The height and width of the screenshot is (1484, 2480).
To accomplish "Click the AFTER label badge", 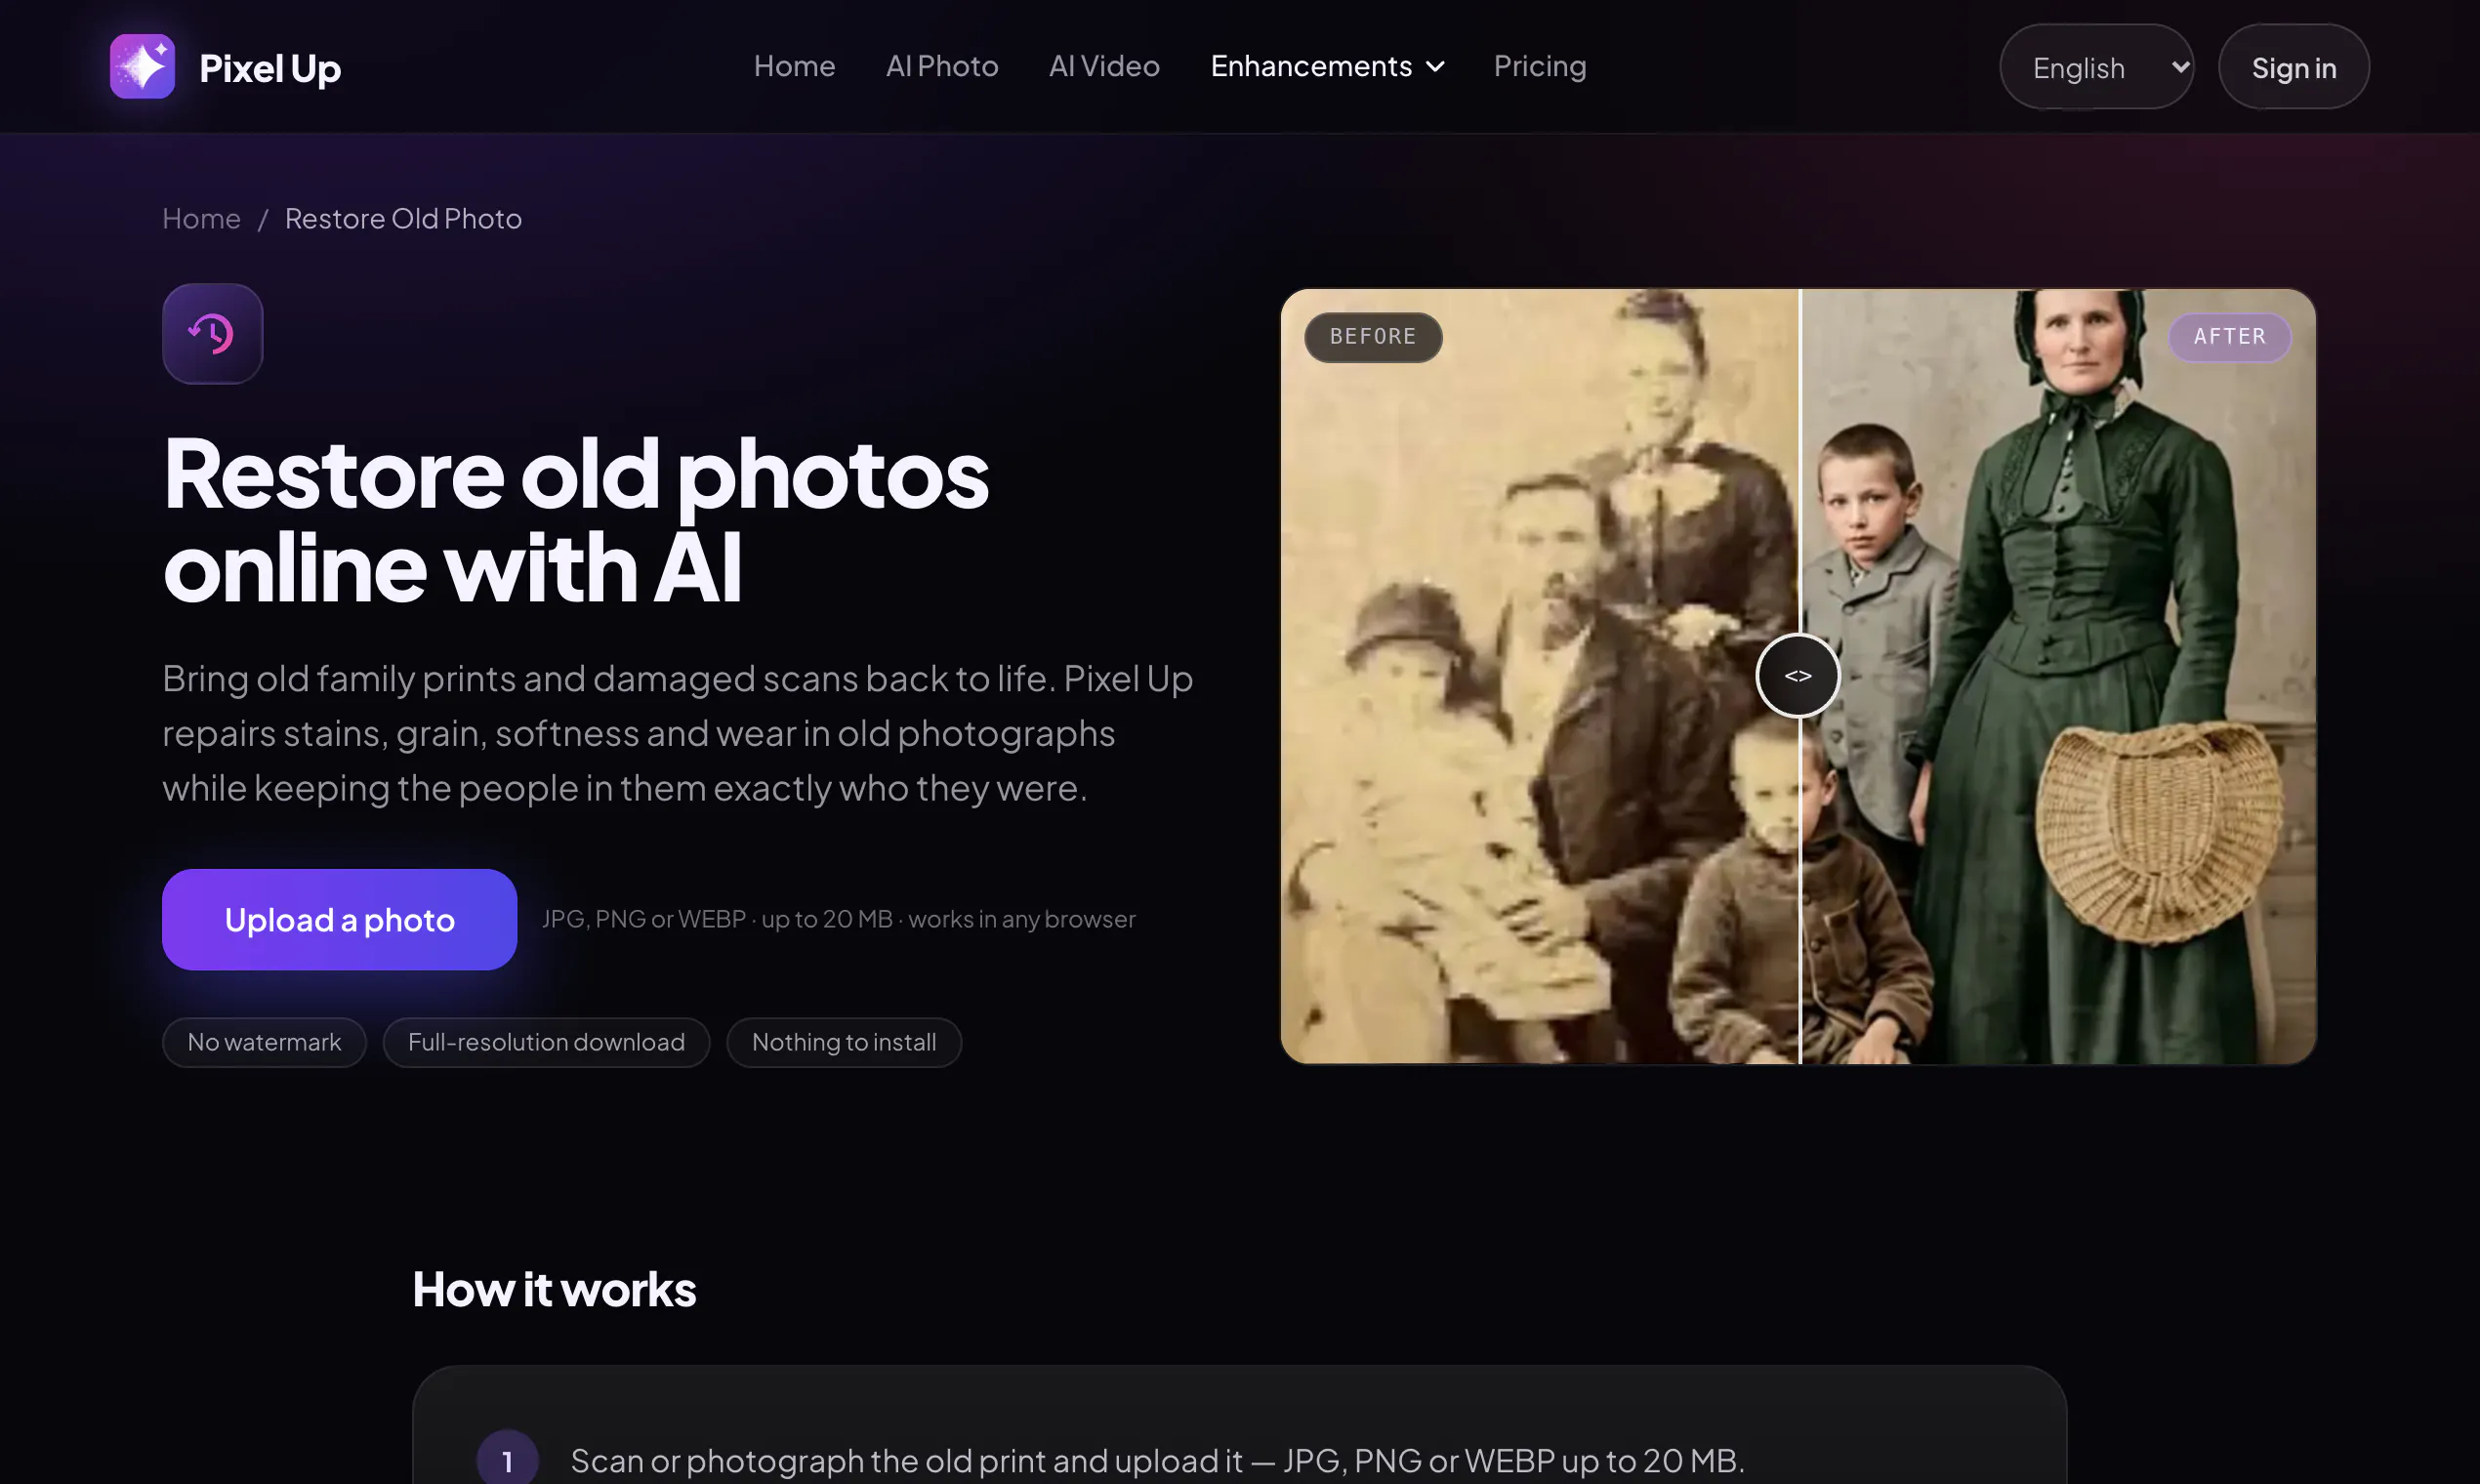I will click(2229, 337).
